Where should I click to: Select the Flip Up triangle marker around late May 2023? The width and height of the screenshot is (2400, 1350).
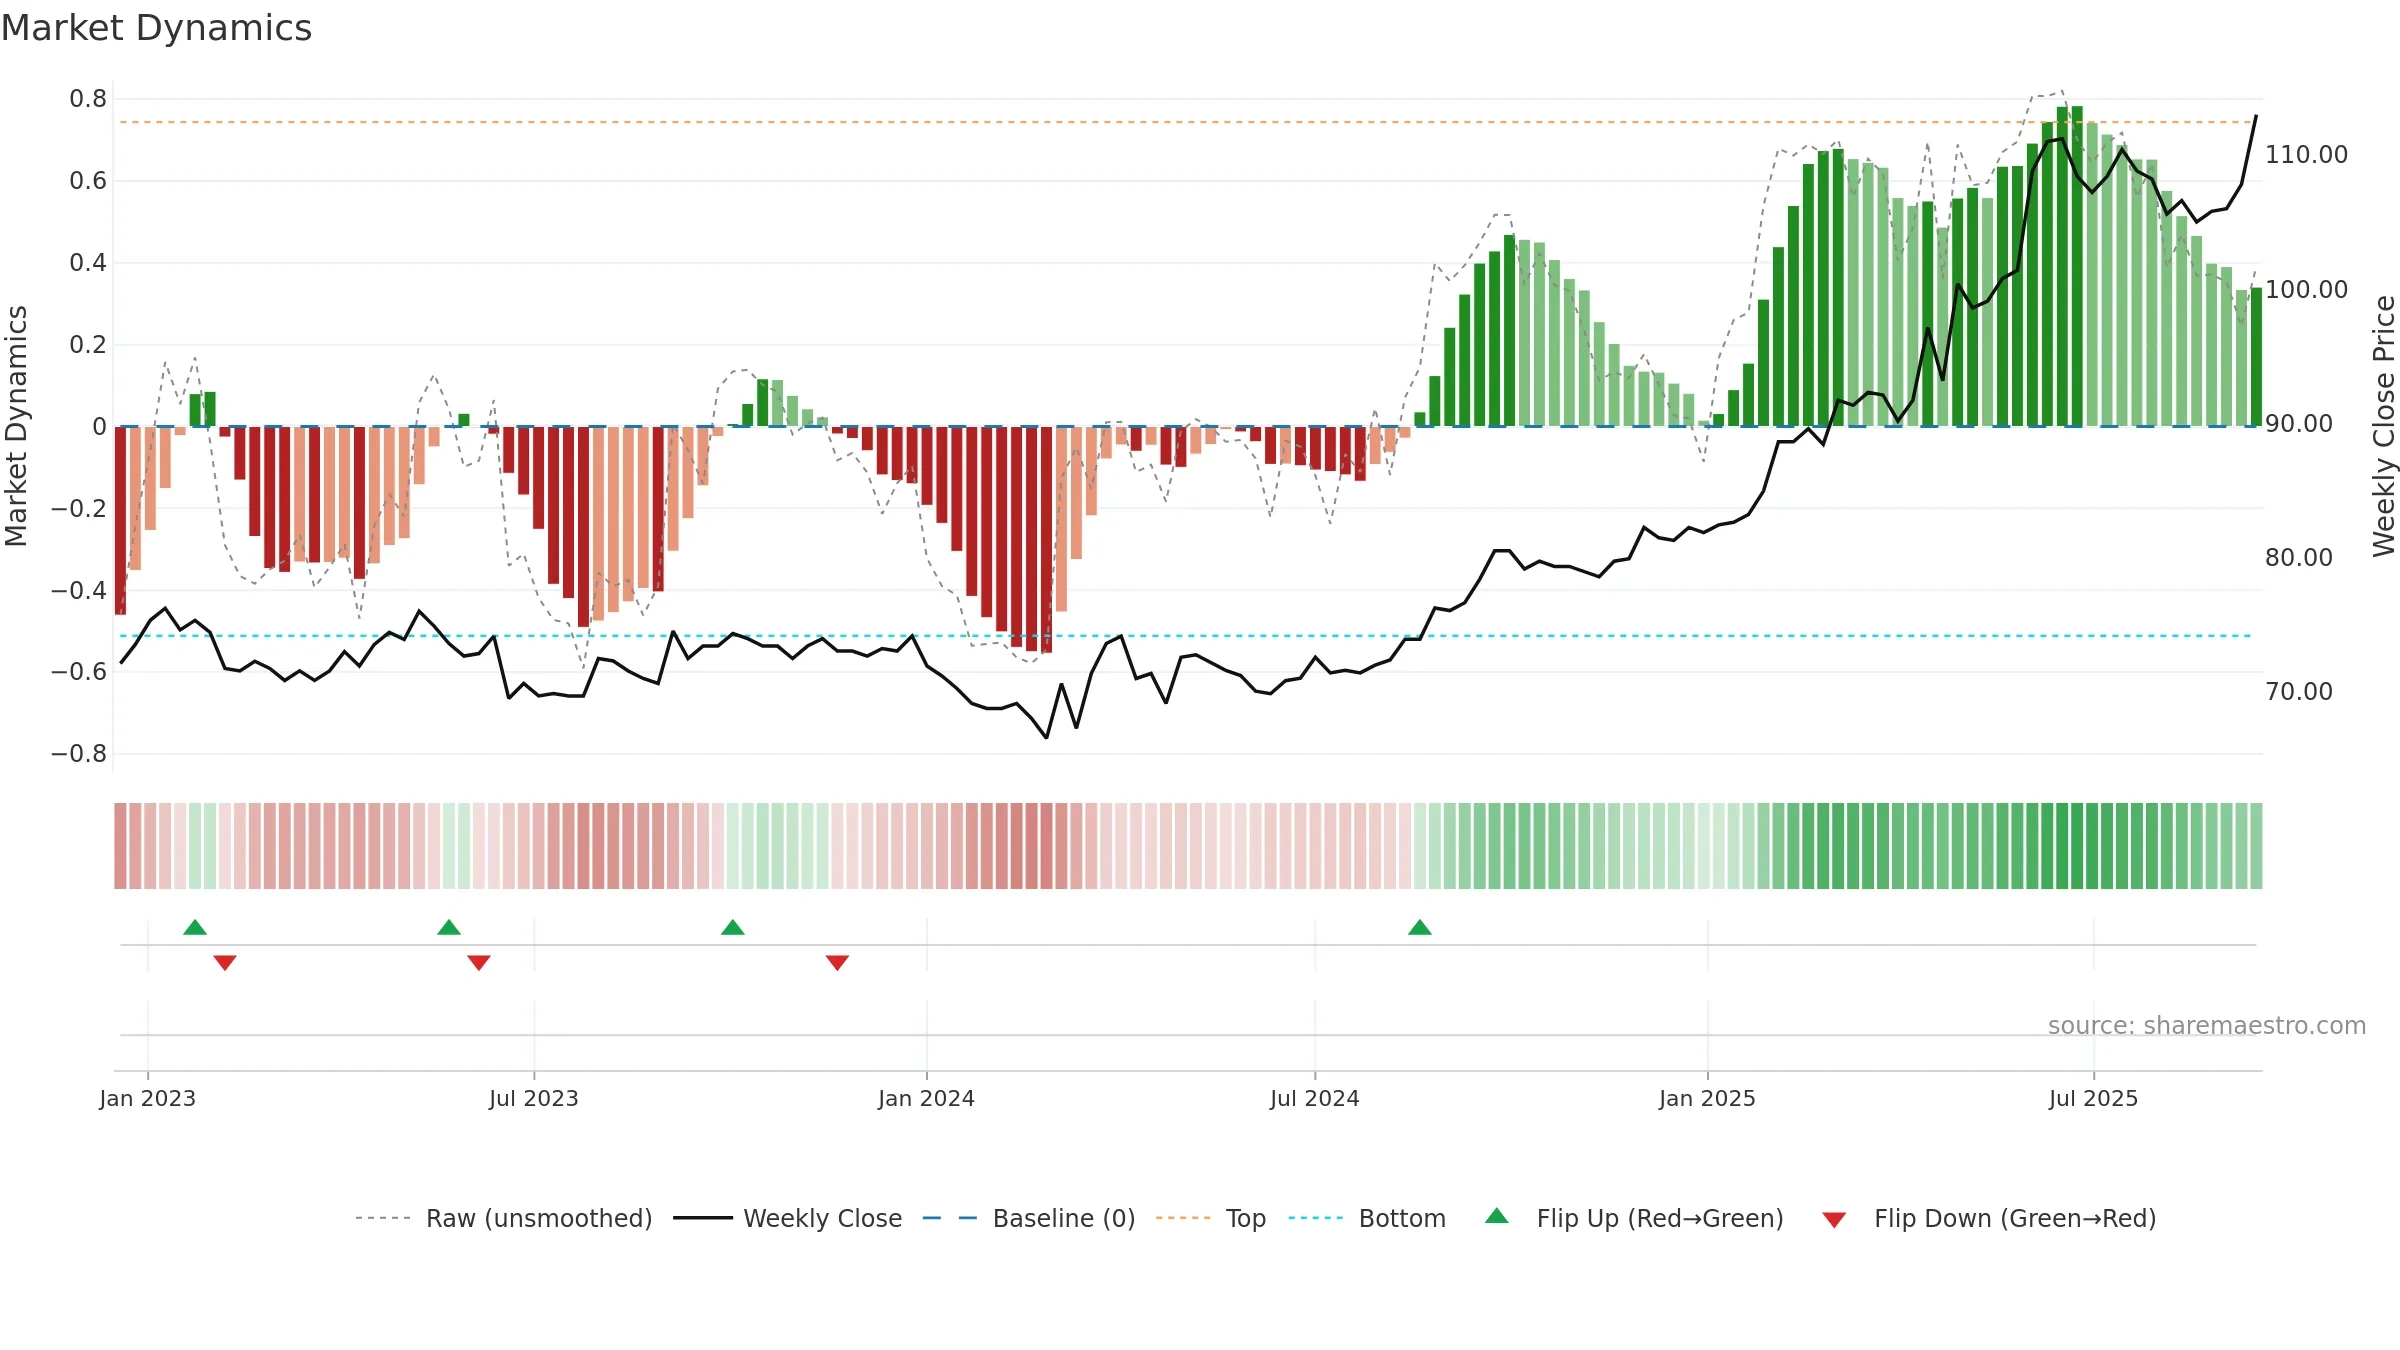(449, 927)
